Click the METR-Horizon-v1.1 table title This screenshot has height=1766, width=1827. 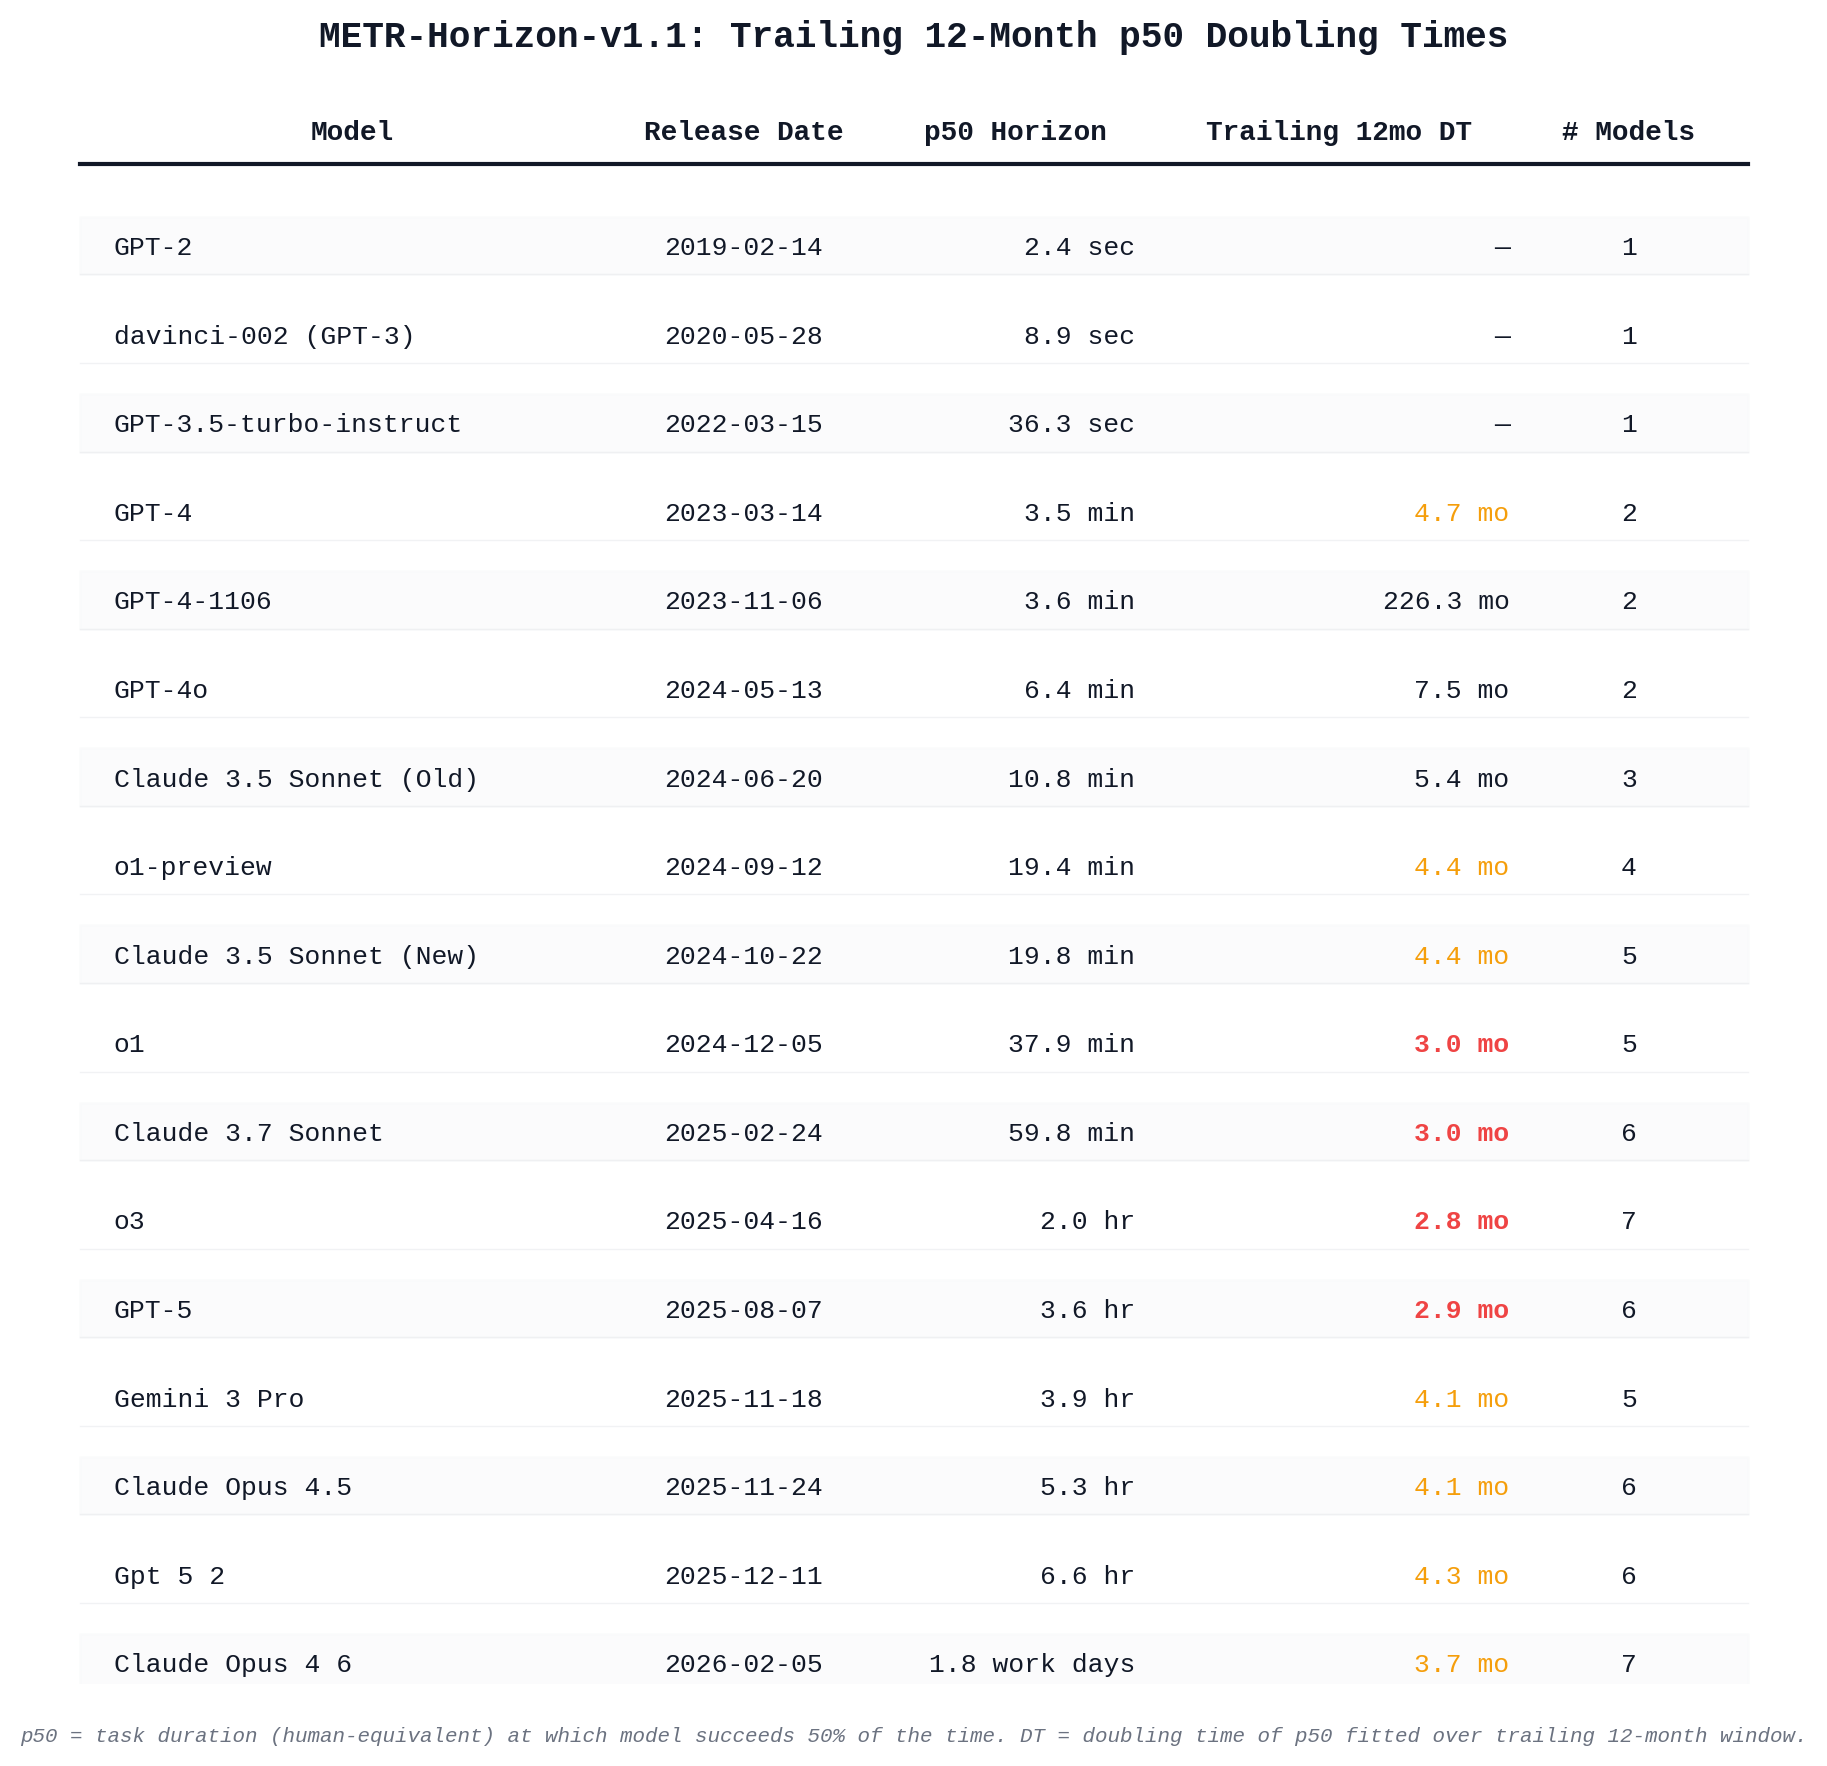pos(913,36)
